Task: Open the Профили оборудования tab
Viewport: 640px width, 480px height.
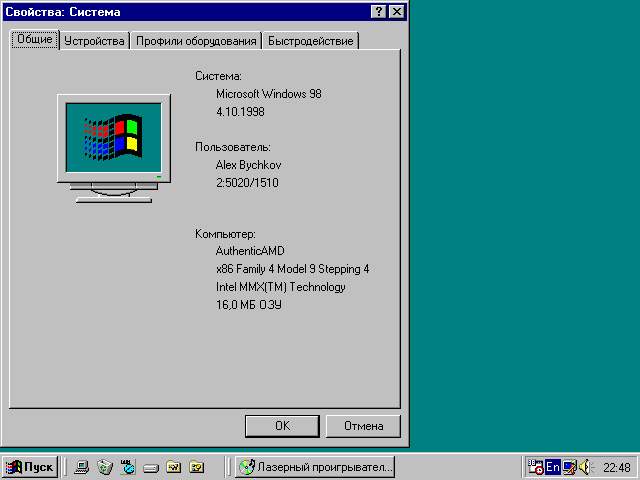Action: (x=196, y=41)
